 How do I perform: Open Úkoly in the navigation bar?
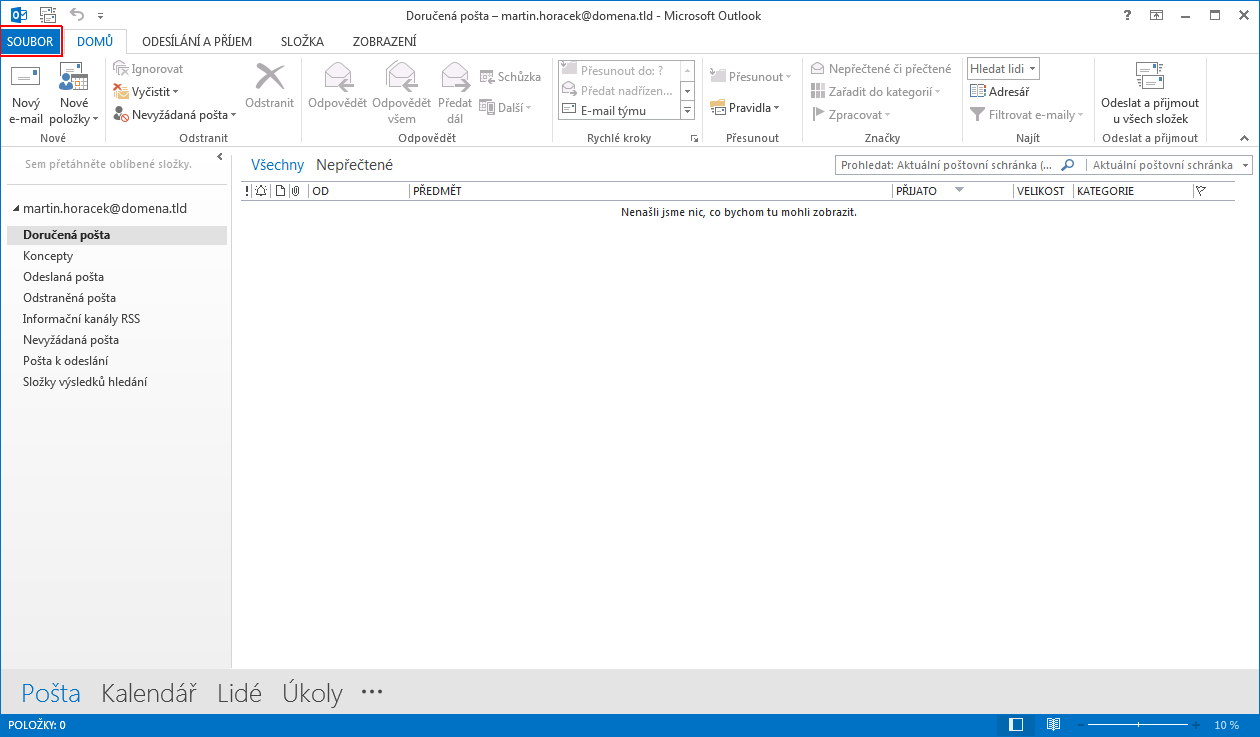pyautogui.click(x=312, y=693)
